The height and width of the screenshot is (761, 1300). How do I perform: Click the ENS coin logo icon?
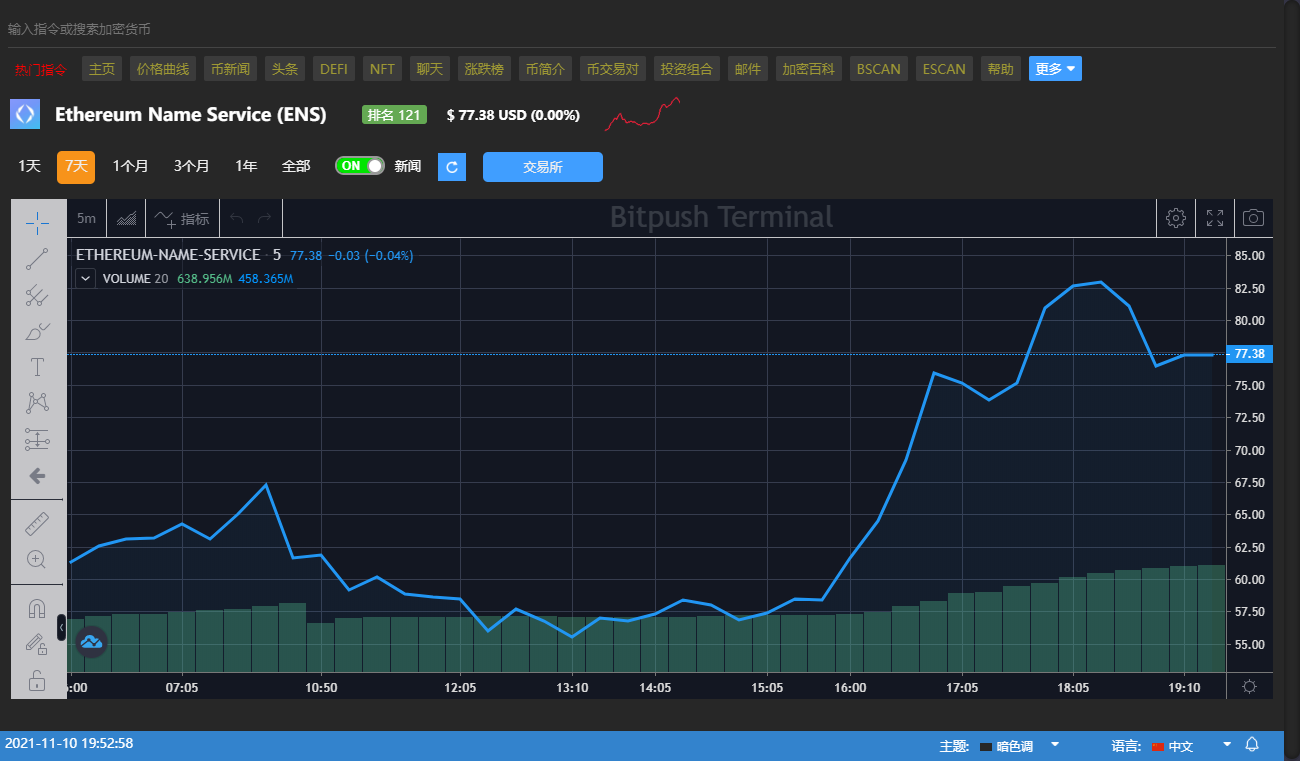coord(25,114)
